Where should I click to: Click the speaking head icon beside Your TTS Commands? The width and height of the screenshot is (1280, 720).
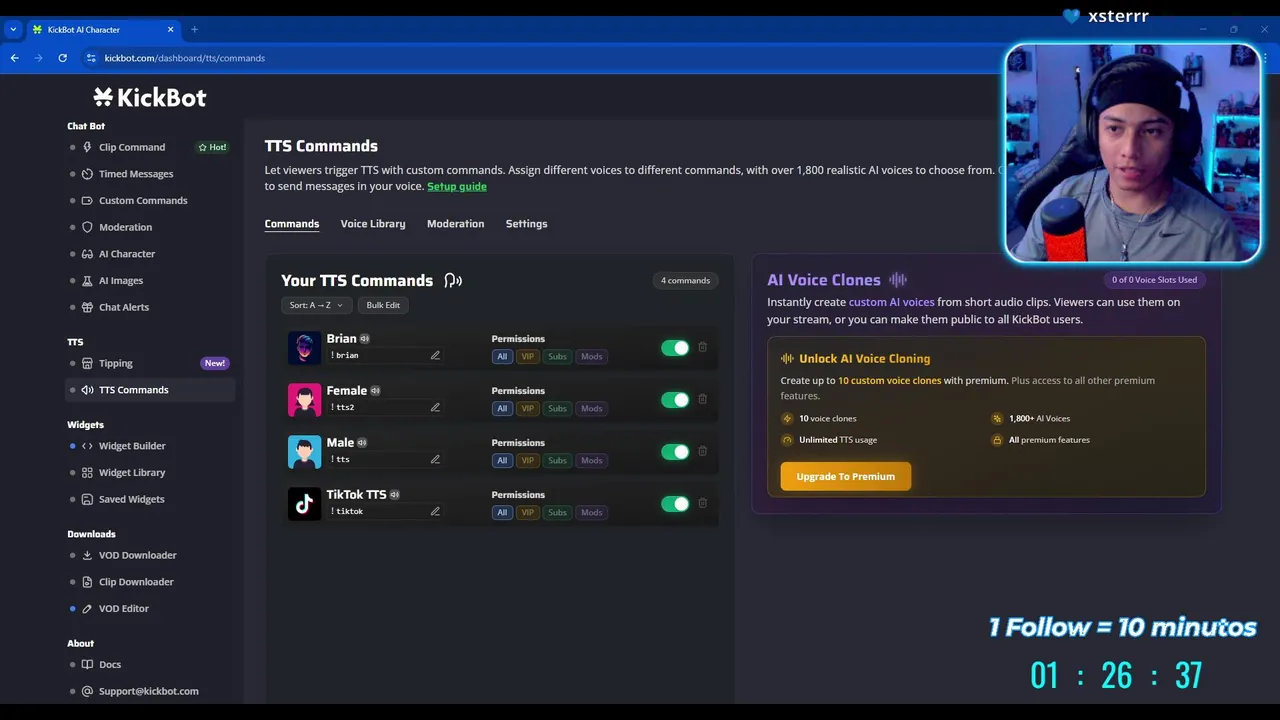point(453,281)
